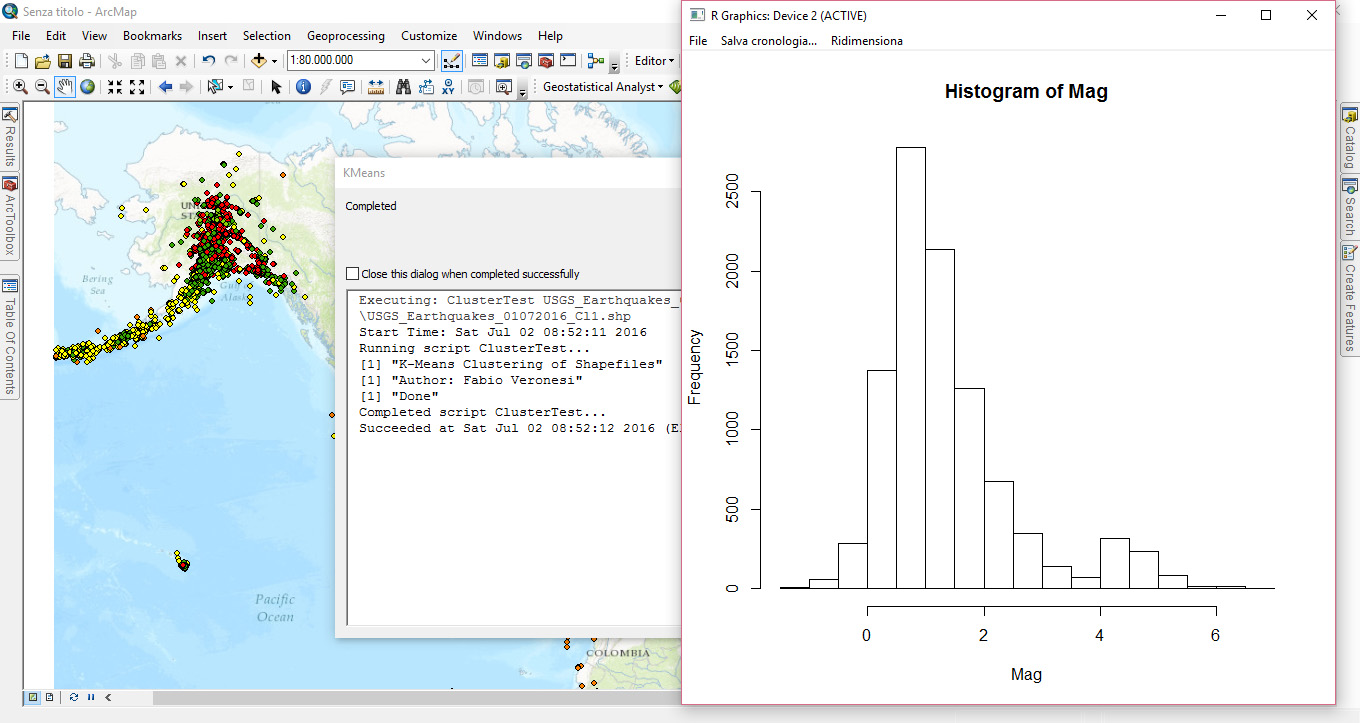Show the Table Of Contents sidebar tab

[x=8, y=320]
